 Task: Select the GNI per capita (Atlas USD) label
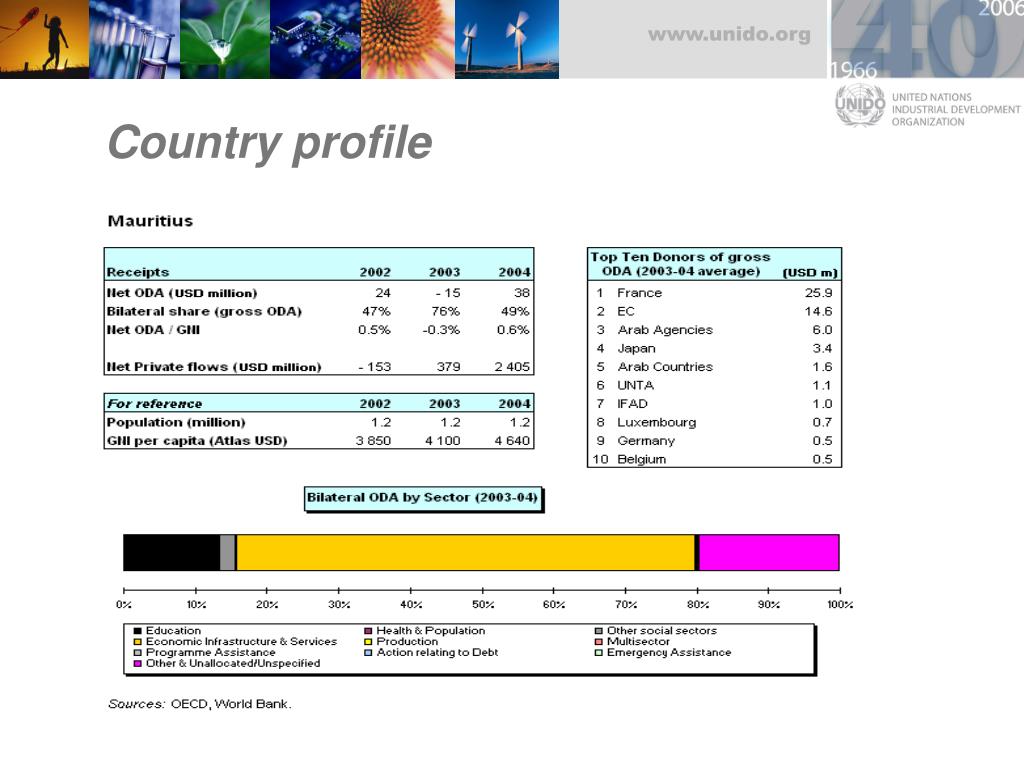point(197,441)
